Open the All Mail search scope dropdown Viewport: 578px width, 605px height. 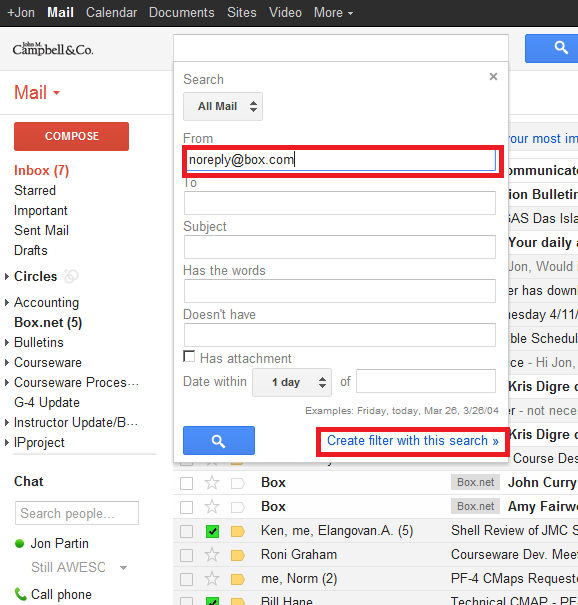(223, 106)
